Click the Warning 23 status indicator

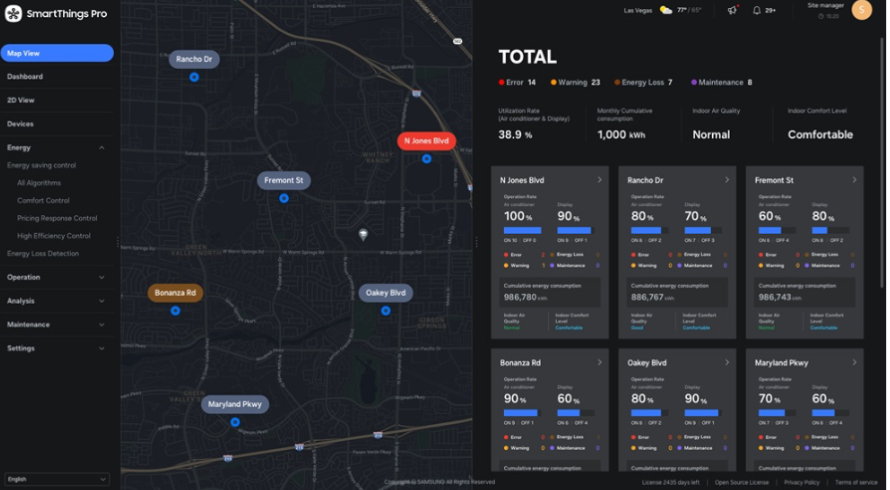tap(575, 82)
